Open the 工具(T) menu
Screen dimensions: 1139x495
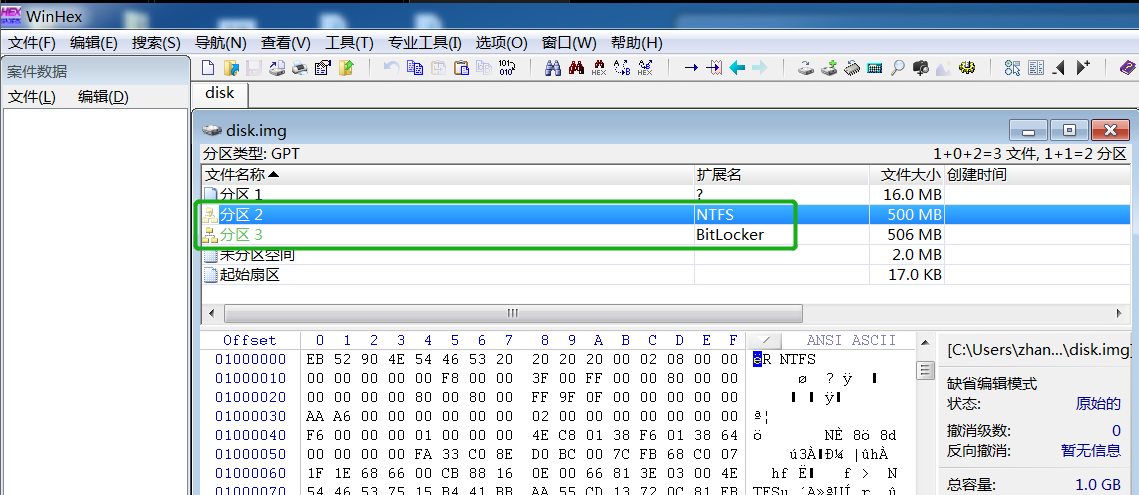[x=349, y=43]
